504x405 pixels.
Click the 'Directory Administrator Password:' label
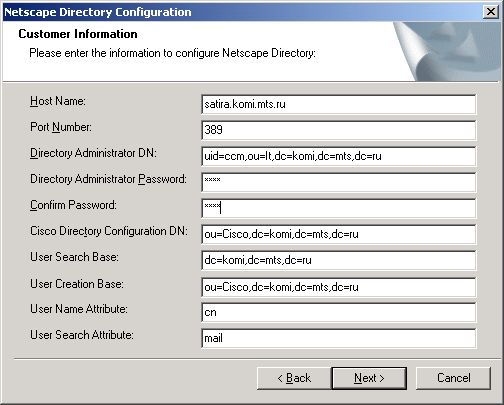click(x=108, y=179)
